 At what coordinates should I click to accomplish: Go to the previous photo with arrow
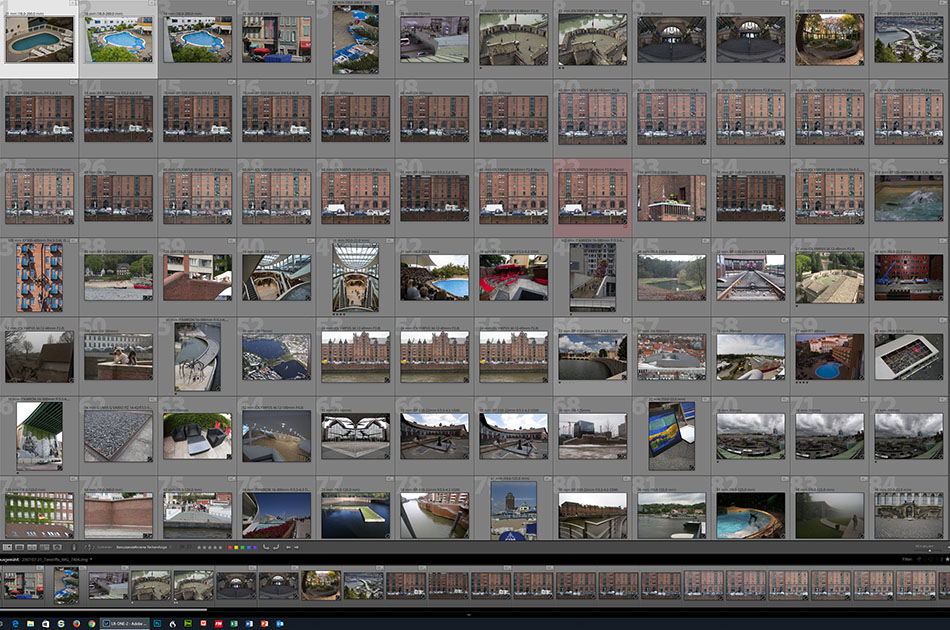[288, 547]
